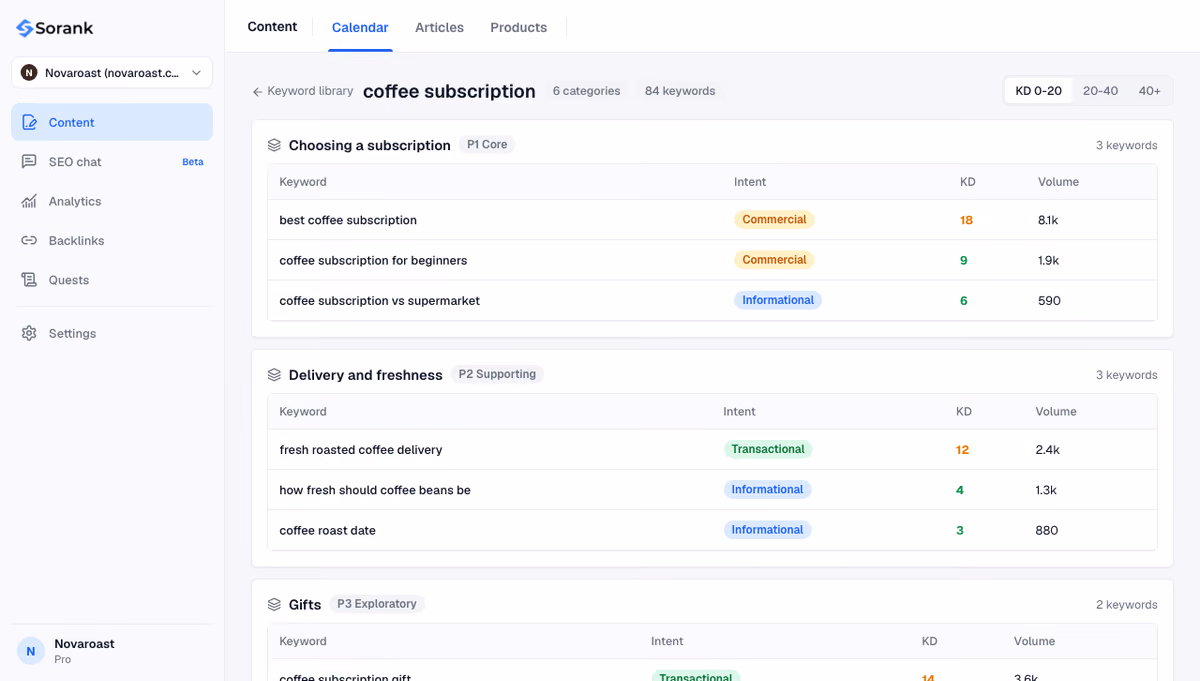The width and height of the screenshot is (1200, 681).
Task: Click the 2 keywords count for Gifts
Action: tap(1126, 605)
